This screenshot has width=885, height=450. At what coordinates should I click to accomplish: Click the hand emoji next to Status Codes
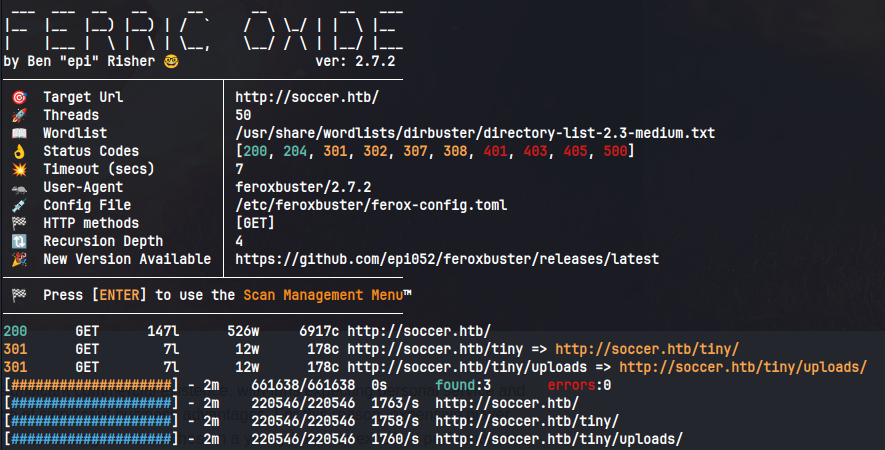click(x=18, y=151)
